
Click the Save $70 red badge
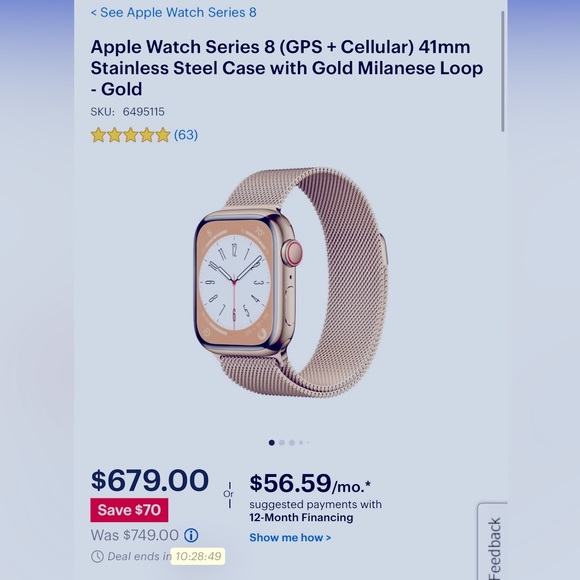coord(129,510)
